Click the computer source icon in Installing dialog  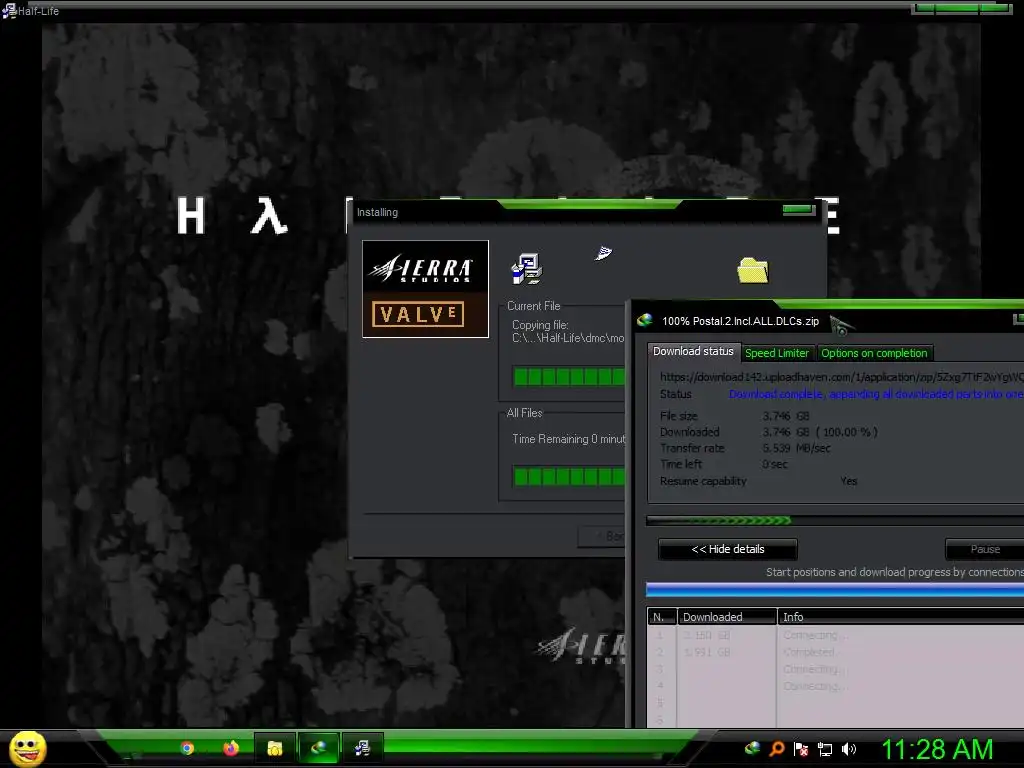click(526, 268)
